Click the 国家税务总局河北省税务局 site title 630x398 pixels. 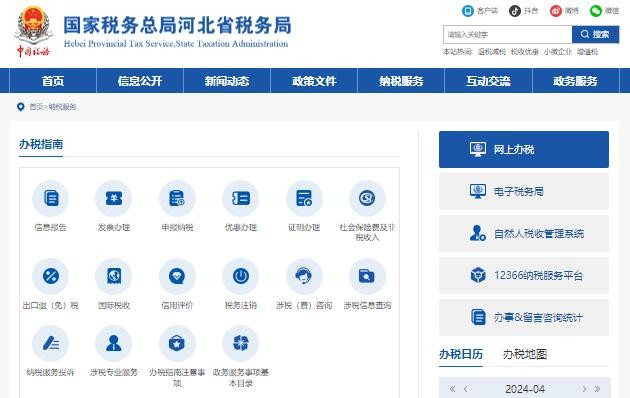(x=177, y=25)
